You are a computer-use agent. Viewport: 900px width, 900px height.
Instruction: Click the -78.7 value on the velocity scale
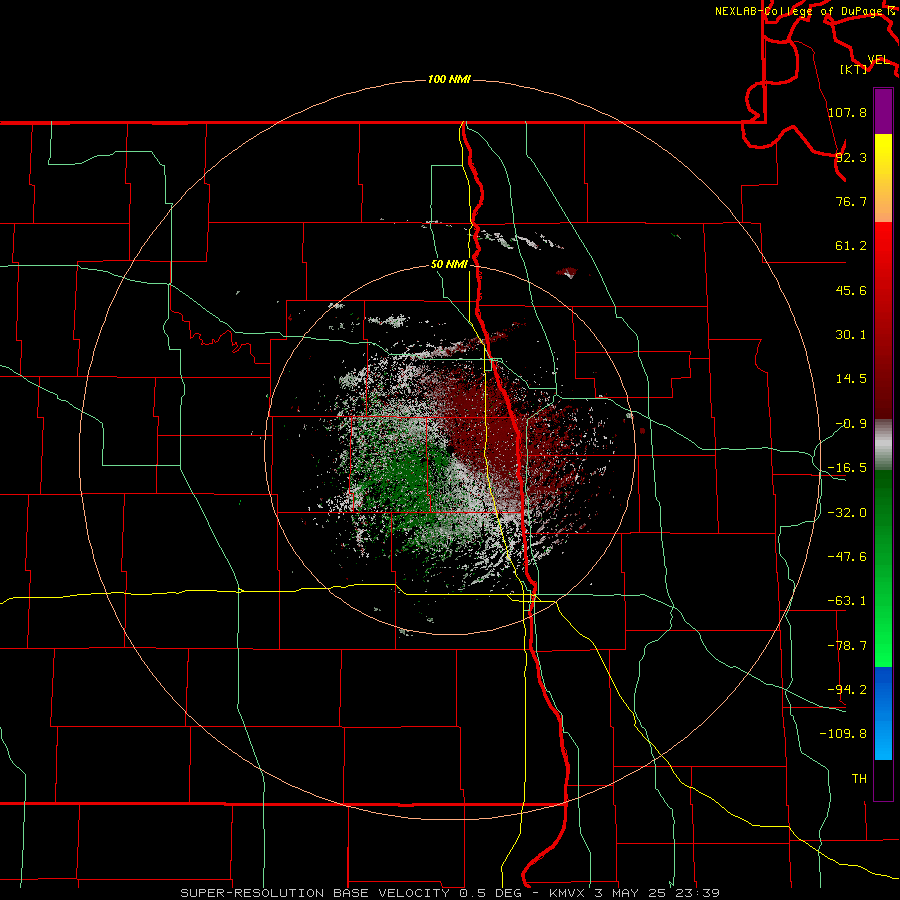847,646
